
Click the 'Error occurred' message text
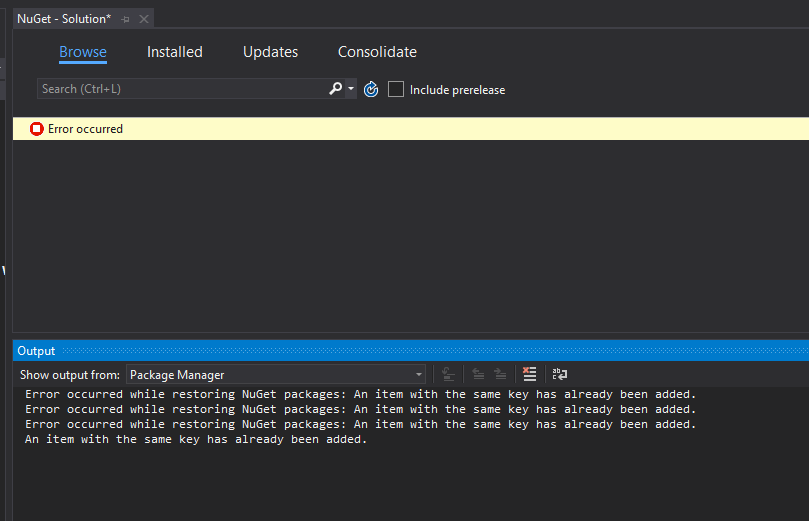tap(85, 129)
